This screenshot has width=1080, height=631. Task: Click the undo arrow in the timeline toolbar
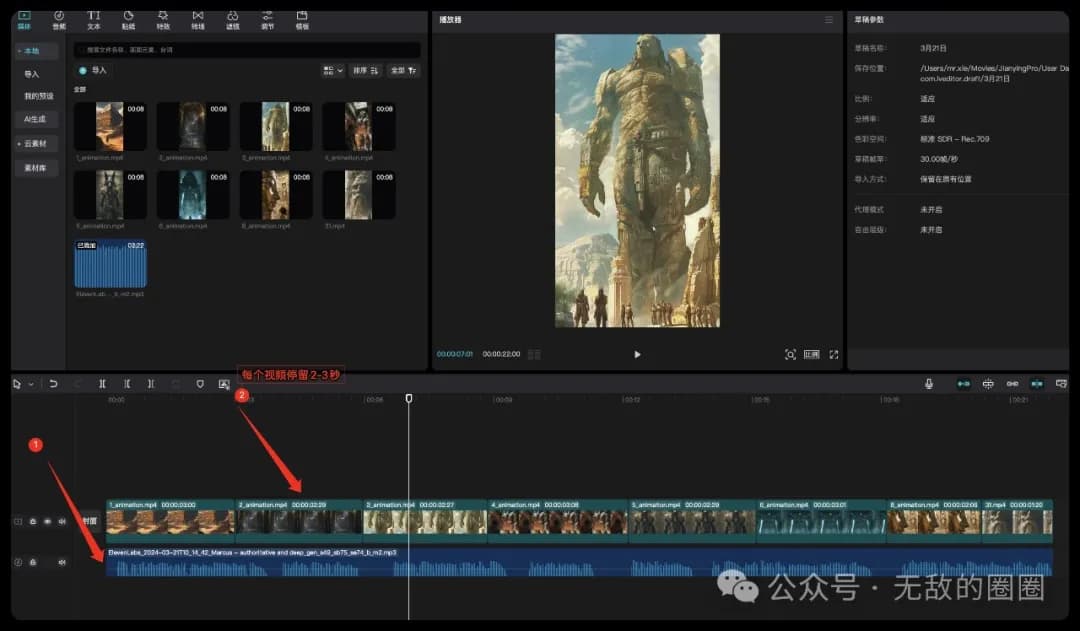coord(53,384)
